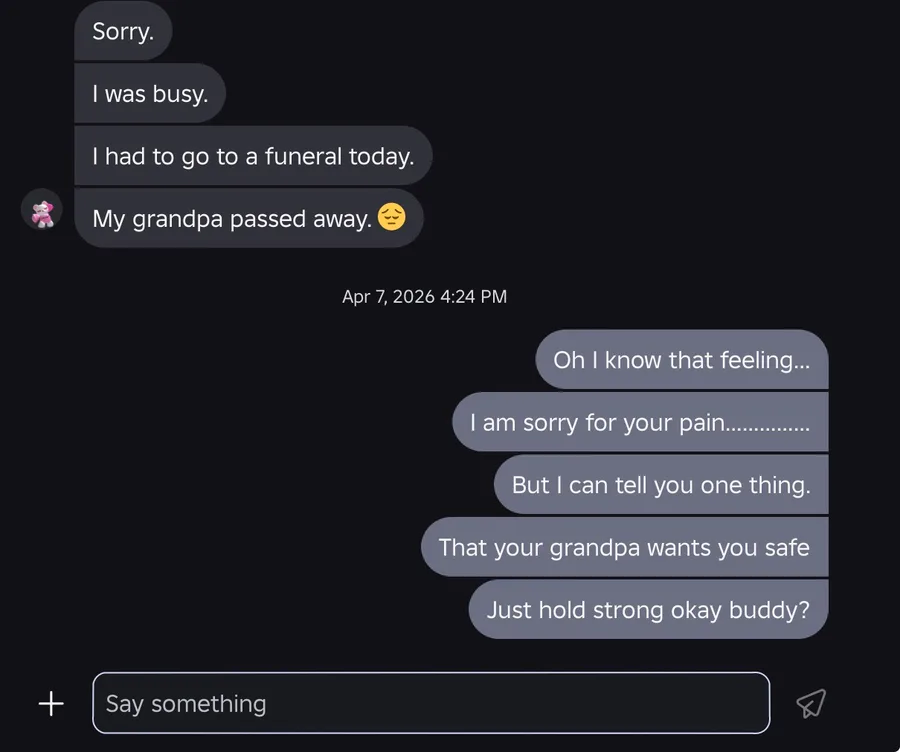Open the sender's profile avatar

point(42,213)
